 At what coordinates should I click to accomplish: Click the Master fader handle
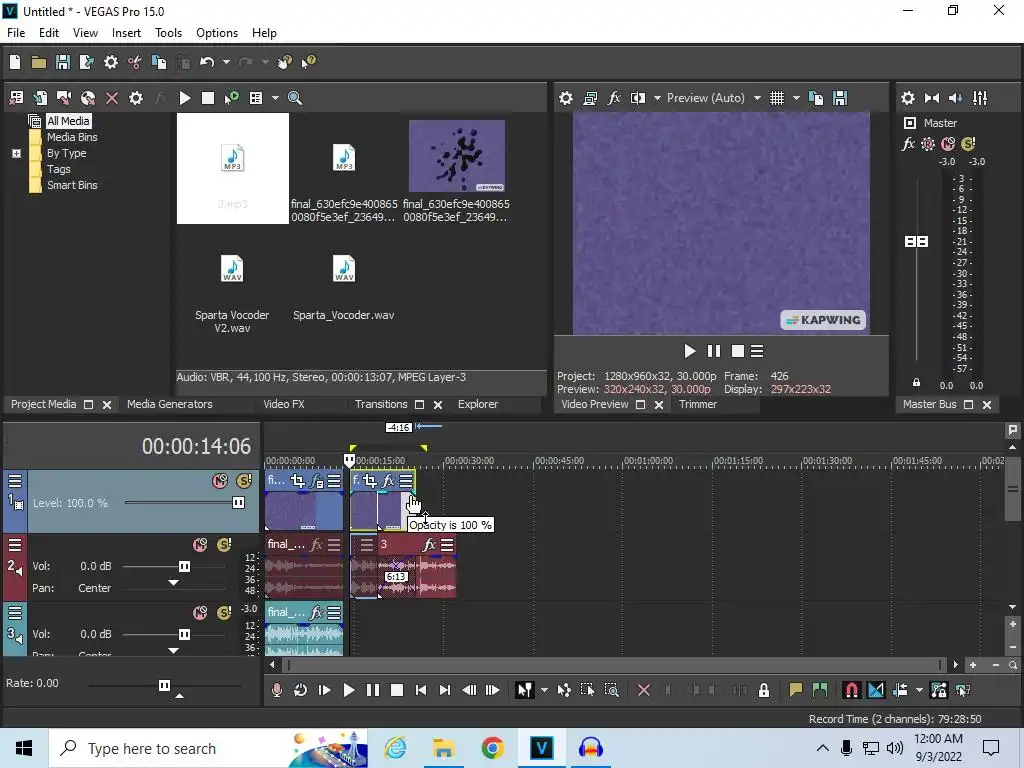point(916,242)
